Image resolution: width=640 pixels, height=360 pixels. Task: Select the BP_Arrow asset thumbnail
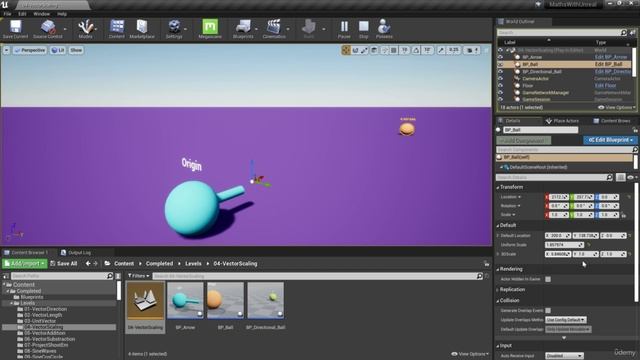coord(185,300)
